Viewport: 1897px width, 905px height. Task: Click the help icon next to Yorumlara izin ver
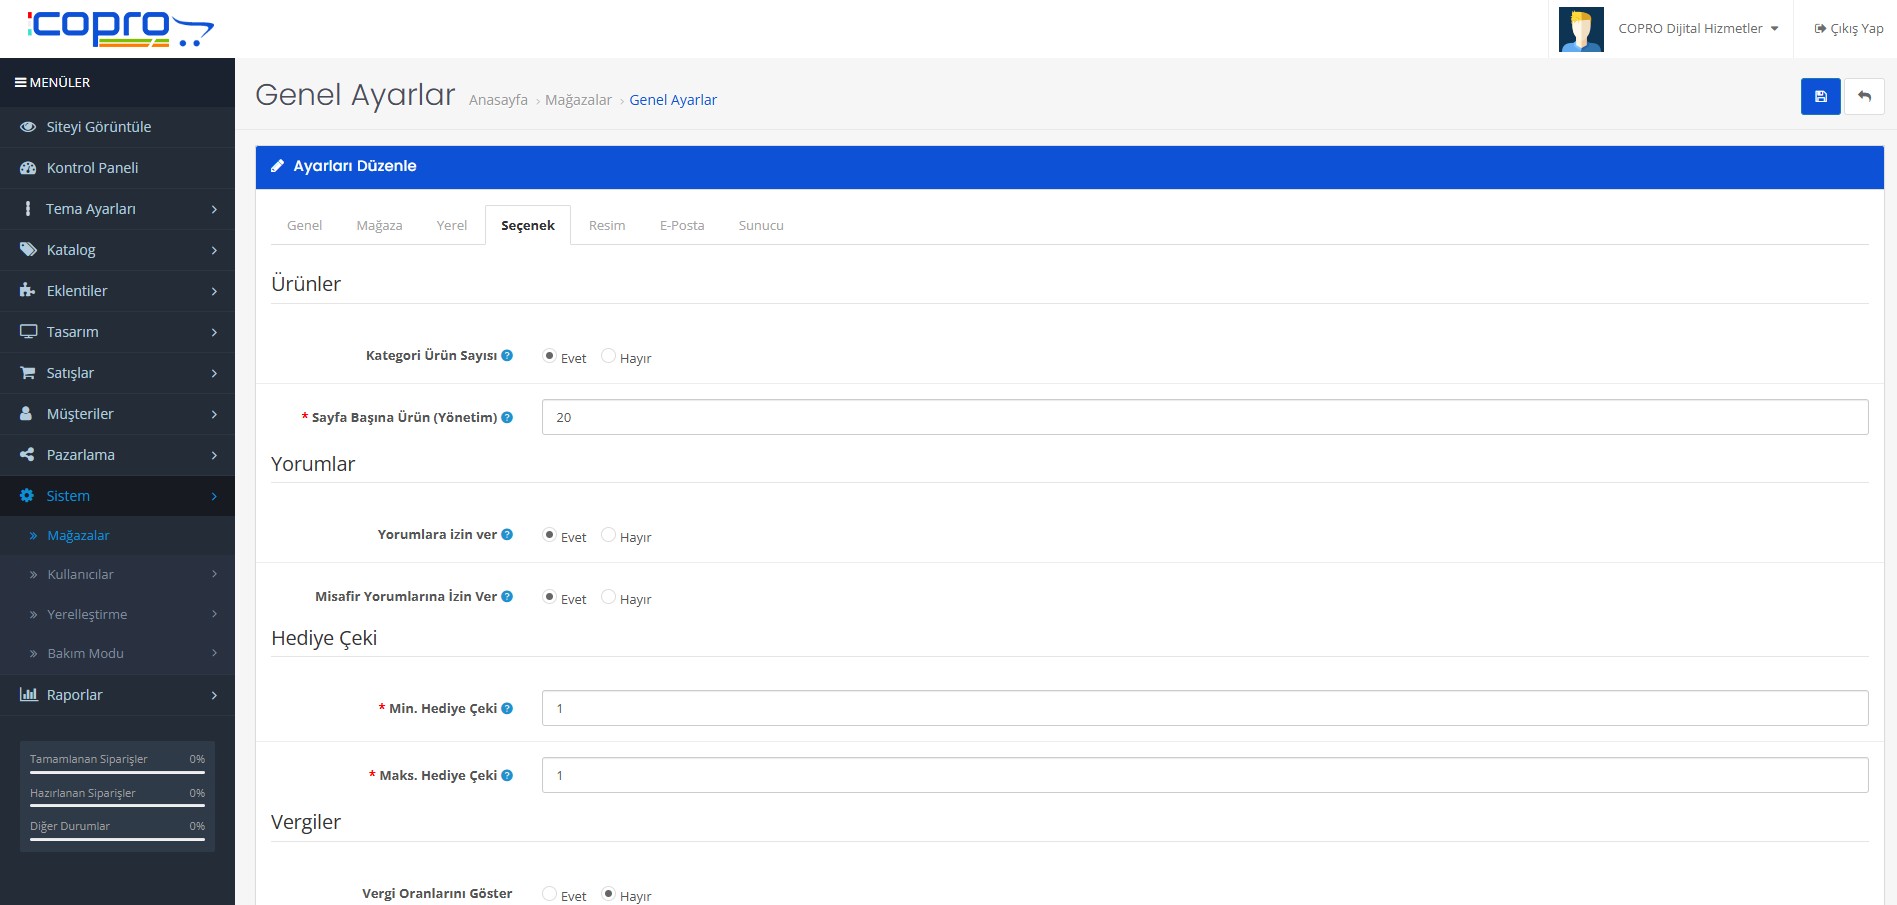coord(507,534)
